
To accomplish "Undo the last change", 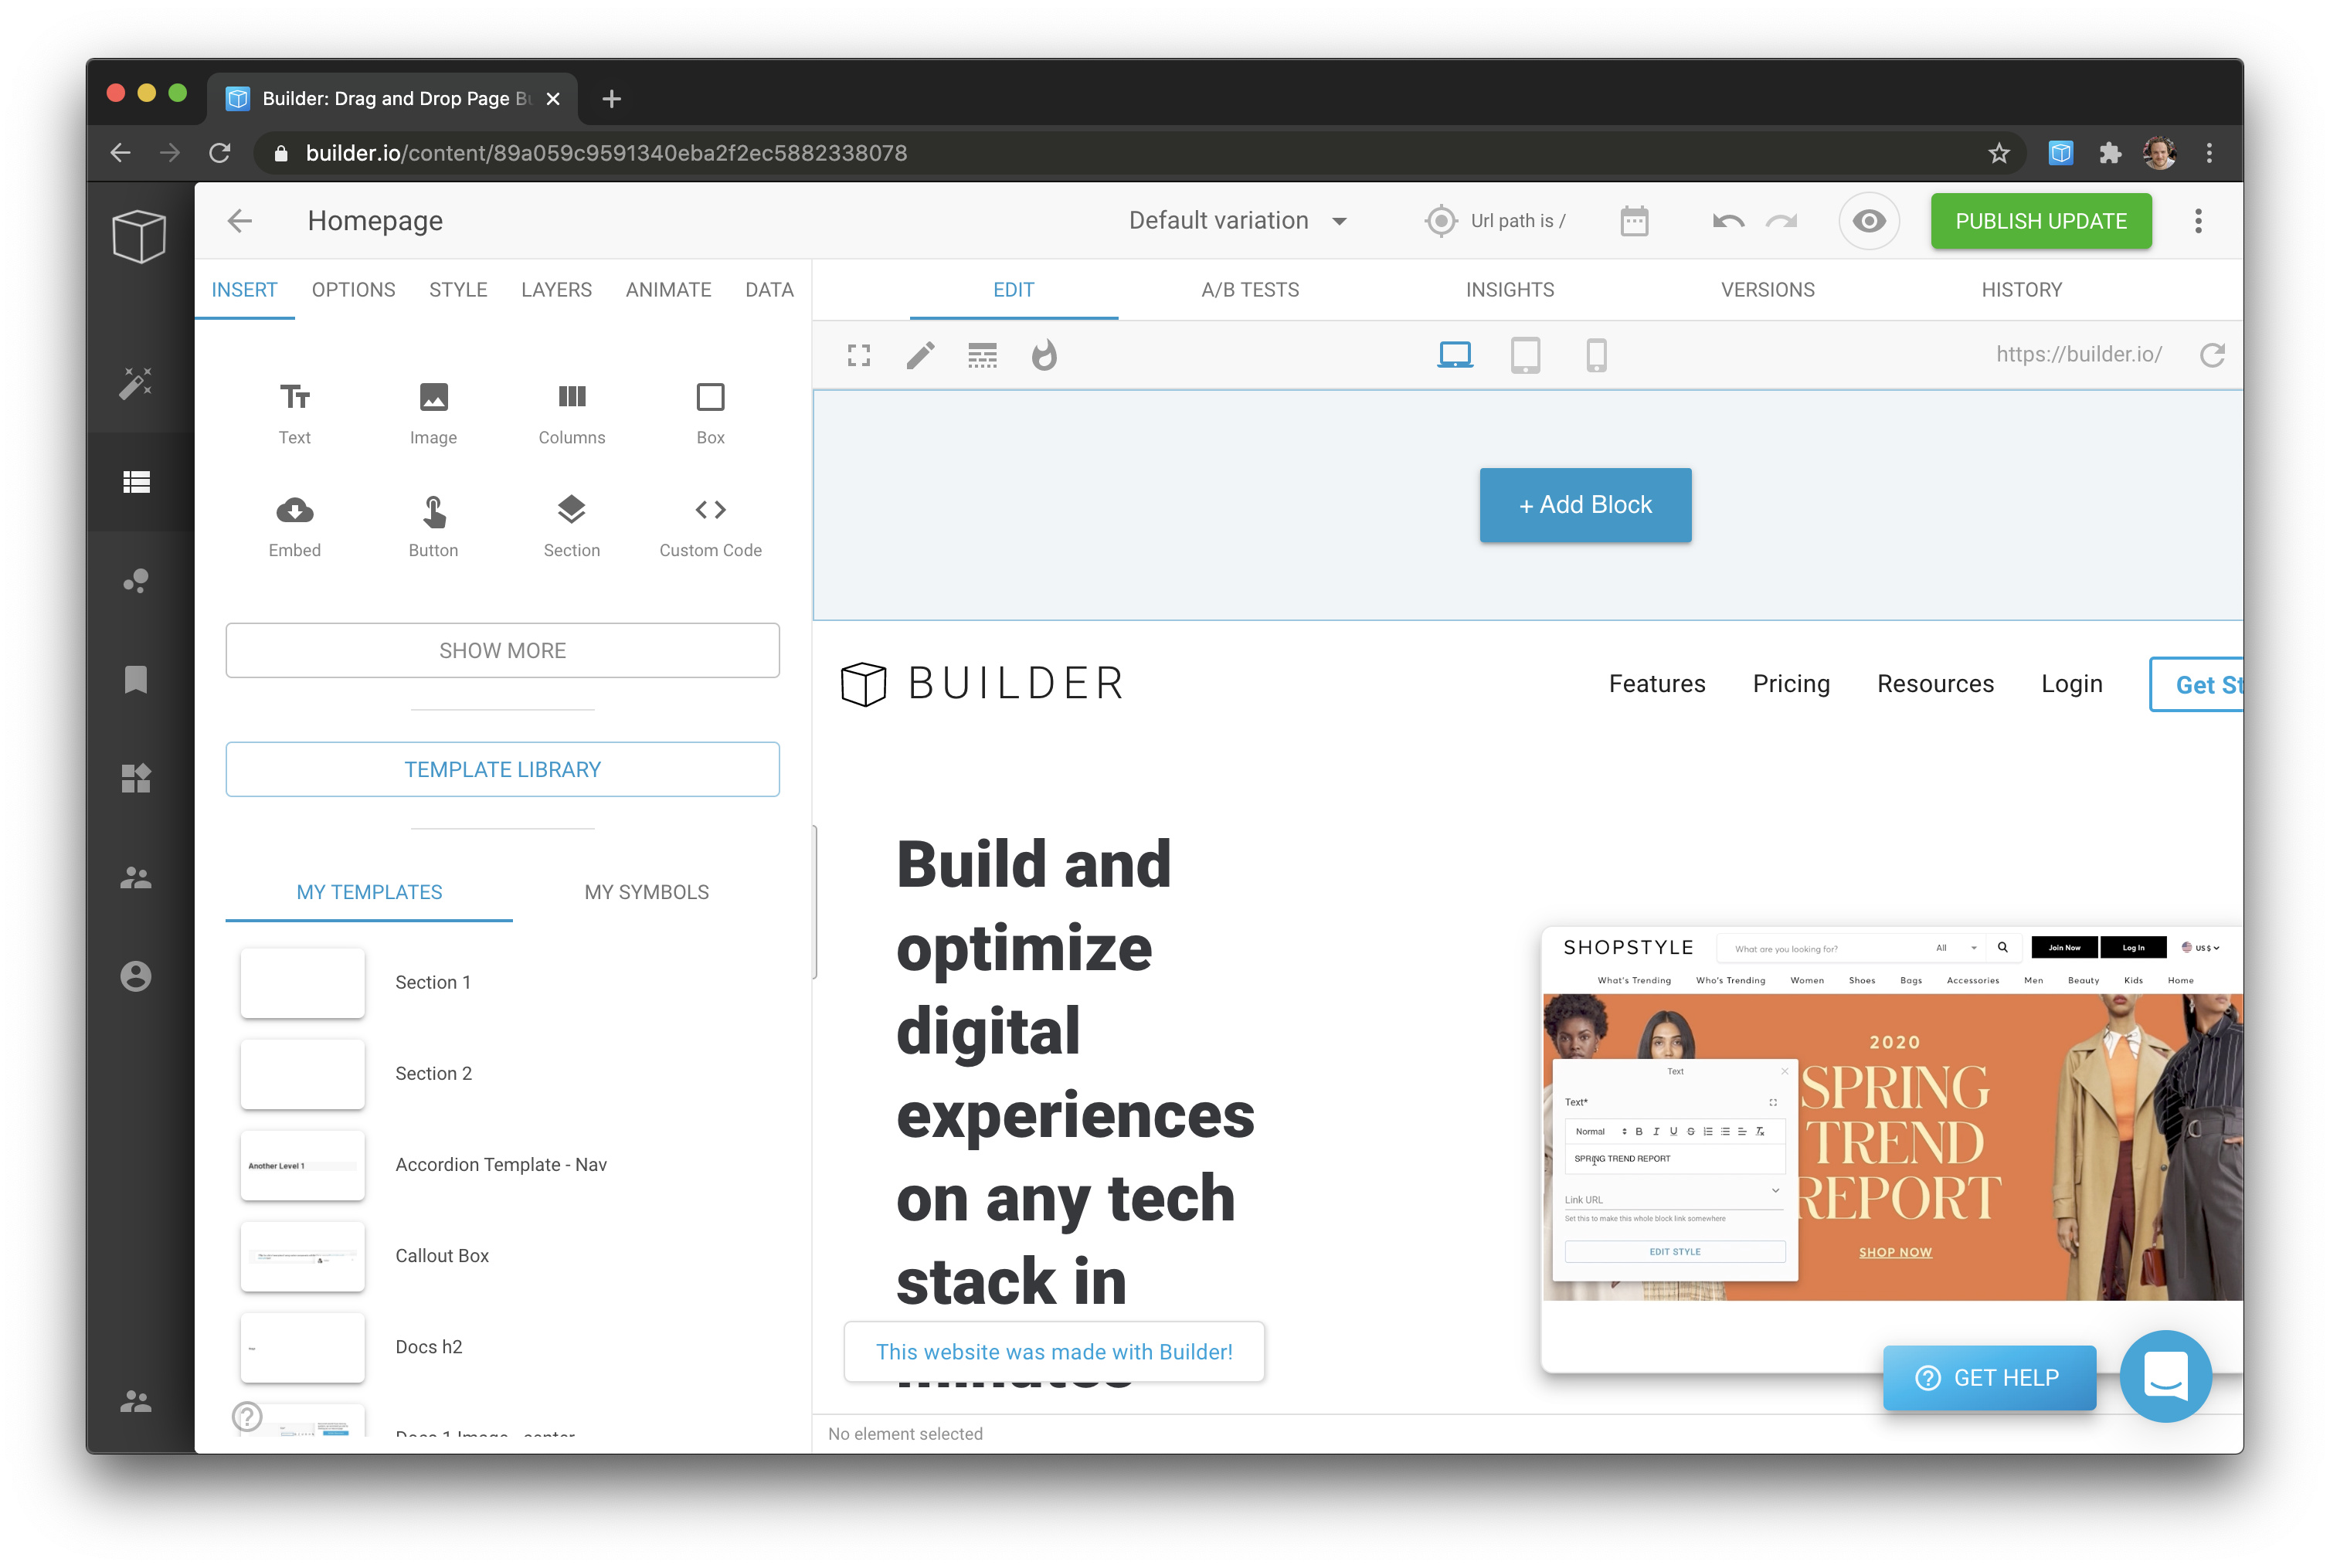I will pos(1729,221).
